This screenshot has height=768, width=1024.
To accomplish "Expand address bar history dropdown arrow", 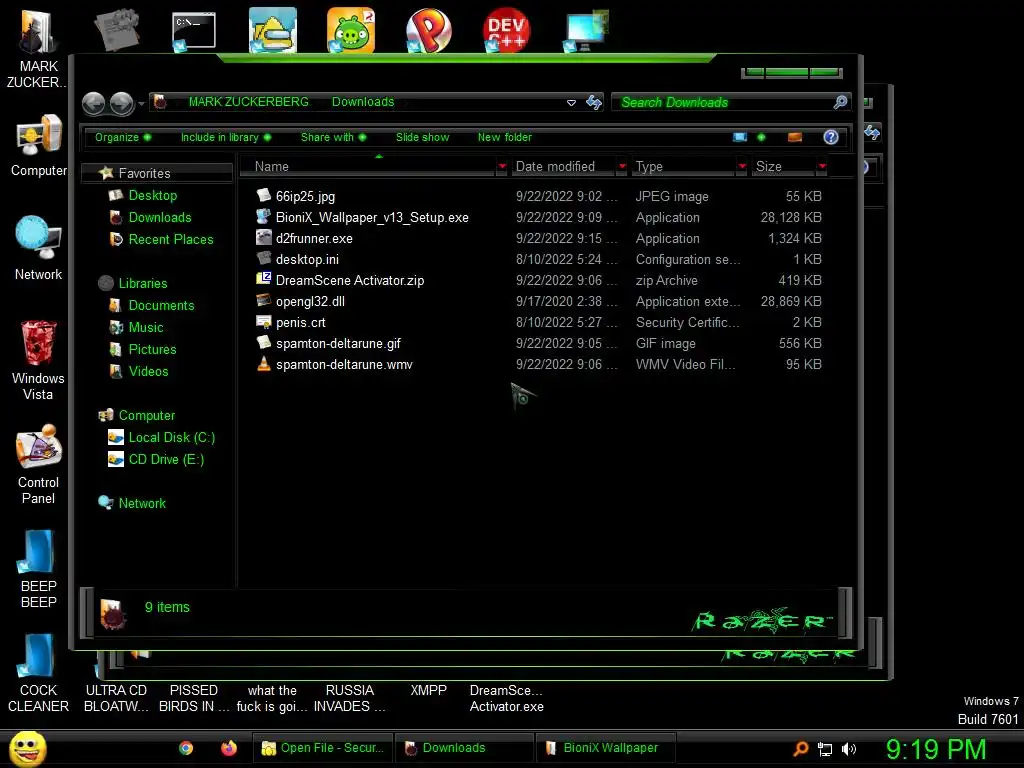I will pyautogui.click(x=571, y=103).
